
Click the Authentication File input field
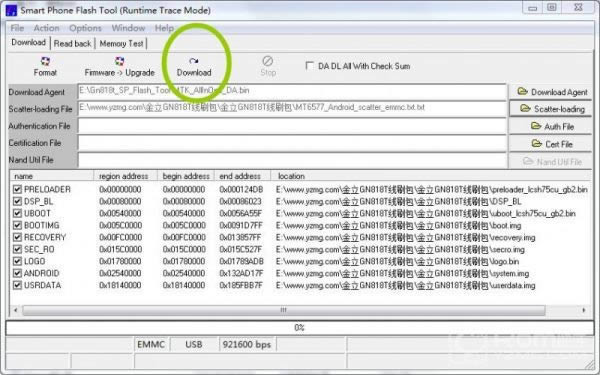(x=292, y=126)
